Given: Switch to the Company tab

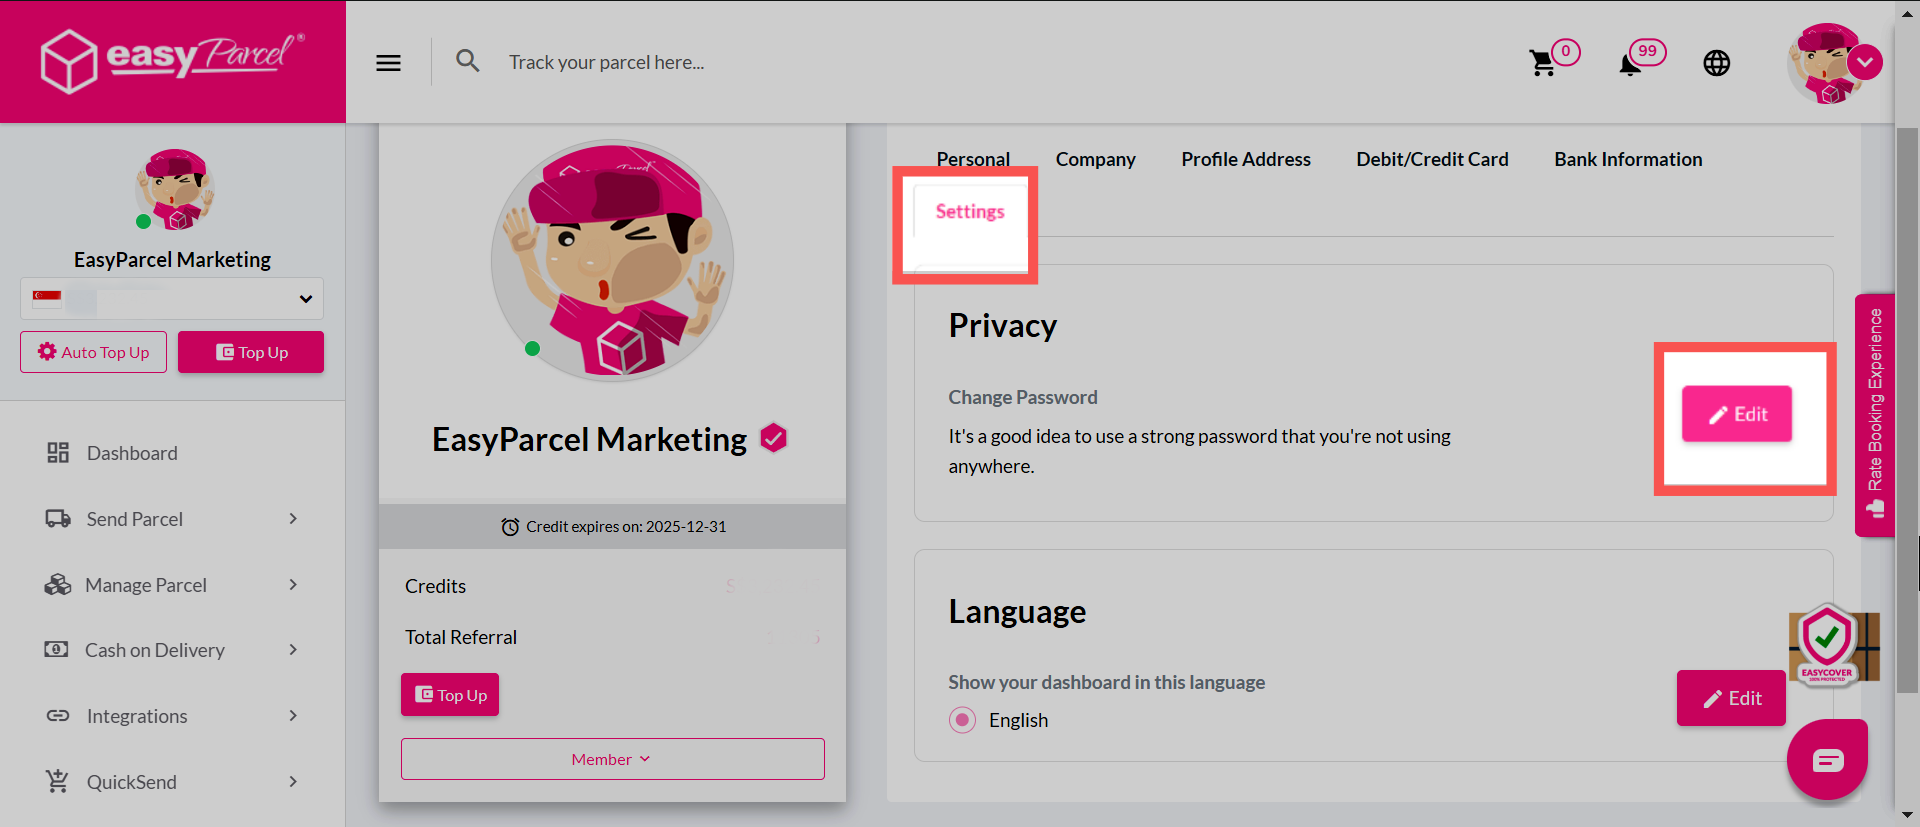Looking at the screenshot, I should point(1095,159).
